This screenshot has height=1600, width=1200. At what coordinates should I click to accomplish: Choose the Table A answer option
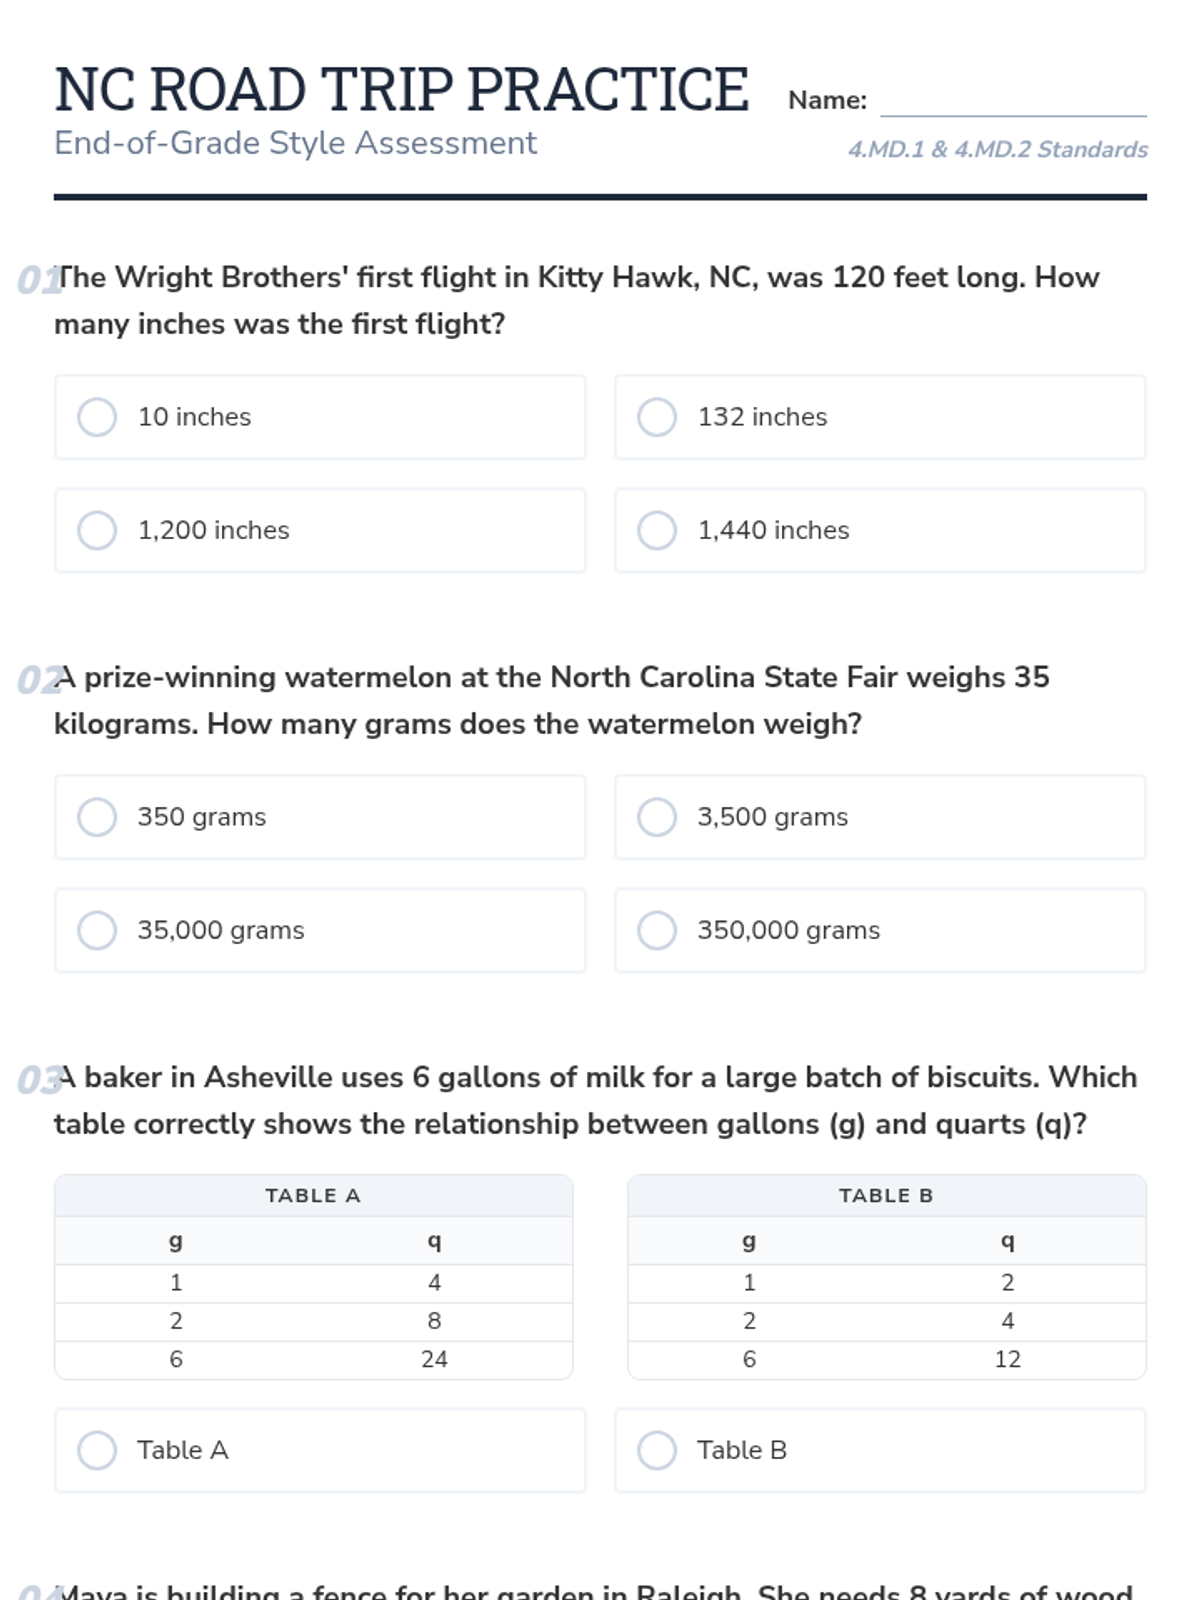pyautogui.click(x=97, y=1450)
